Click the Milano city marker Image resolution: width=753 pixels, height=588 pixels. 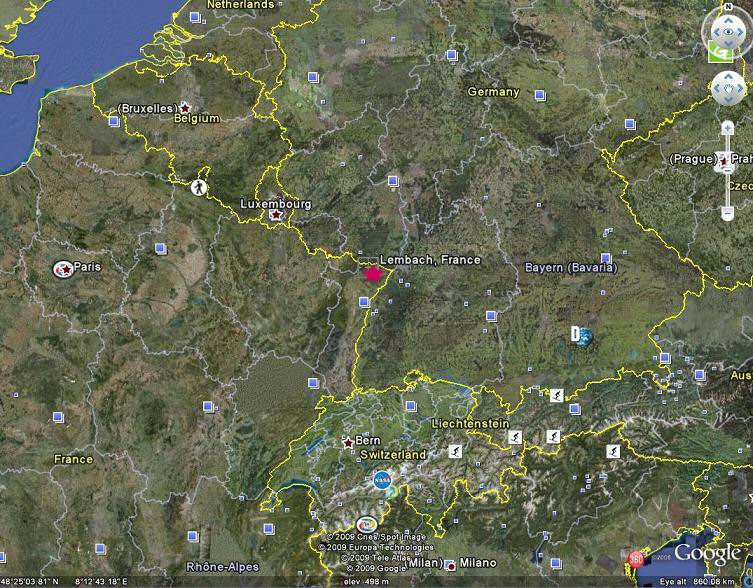tap(451, 563)
